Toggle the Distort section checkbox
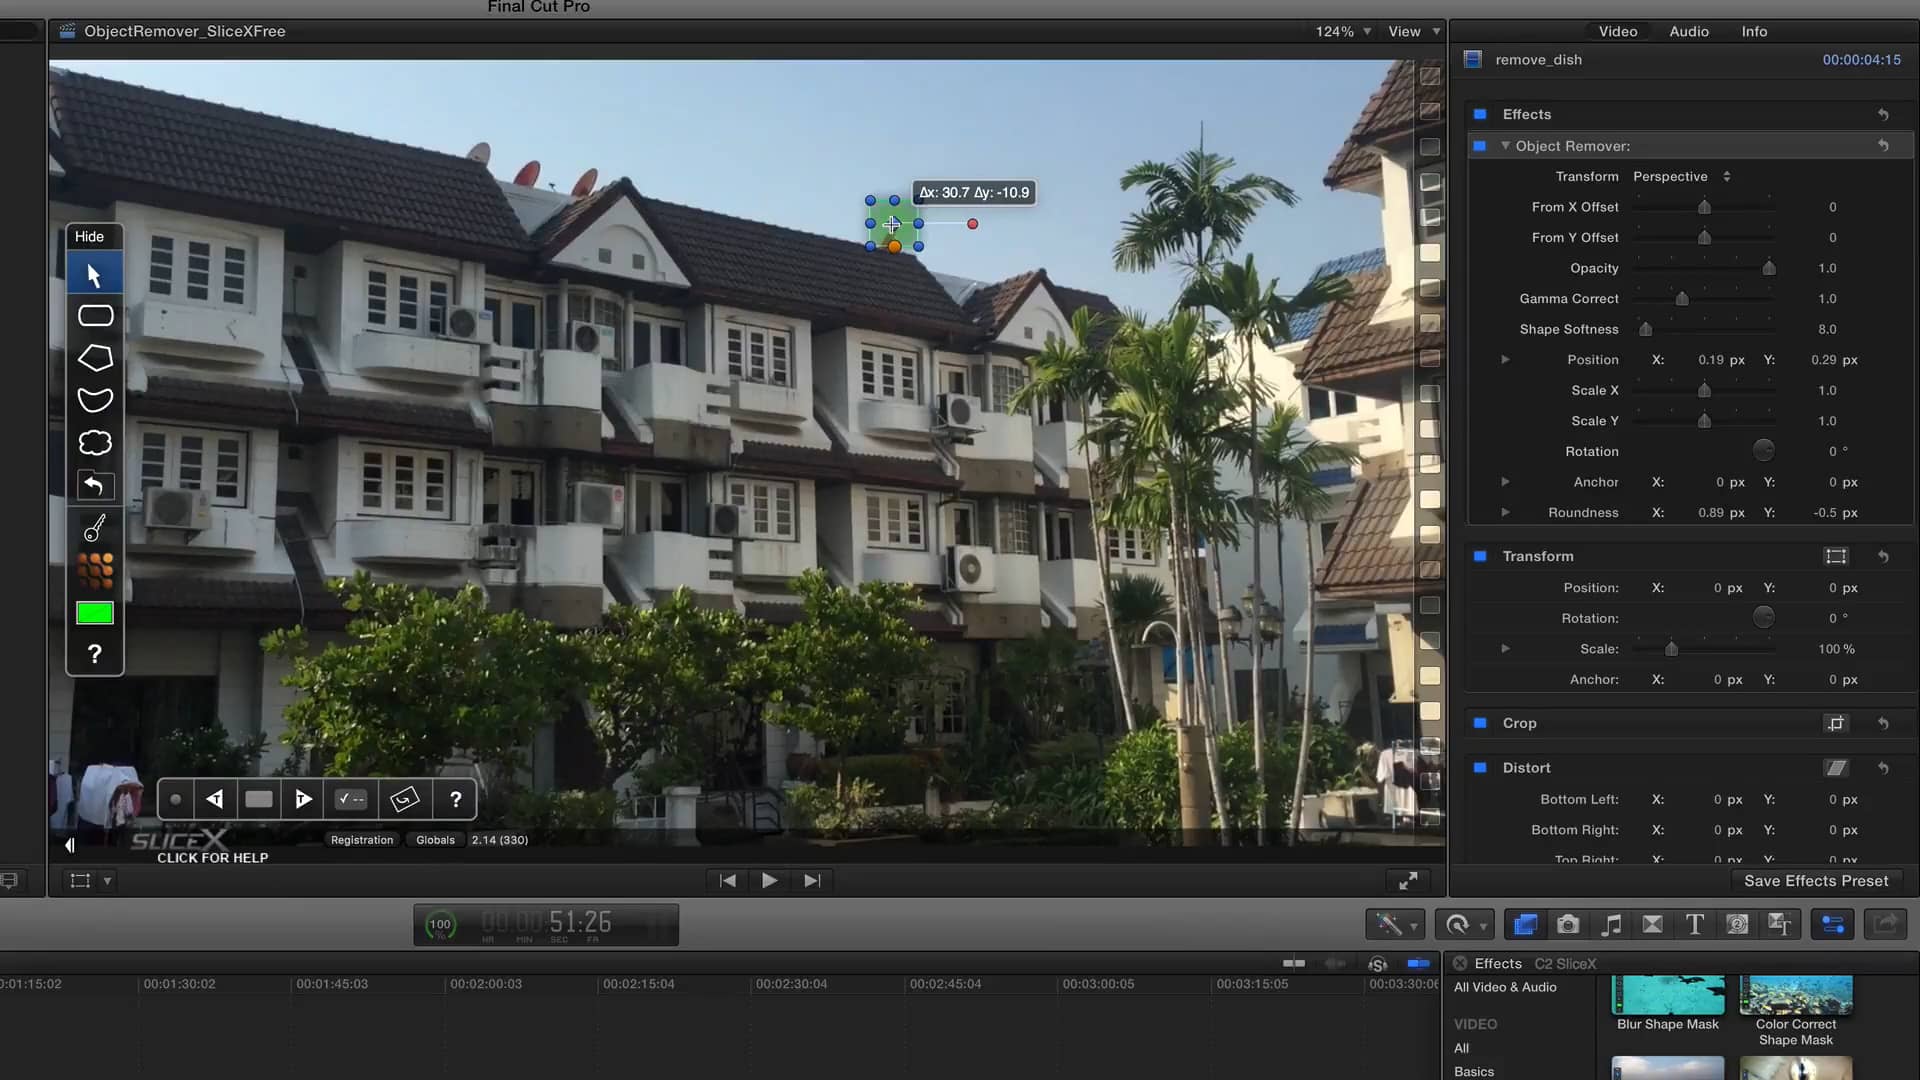This screenshot has height=1080, width=1920. 1480,767
